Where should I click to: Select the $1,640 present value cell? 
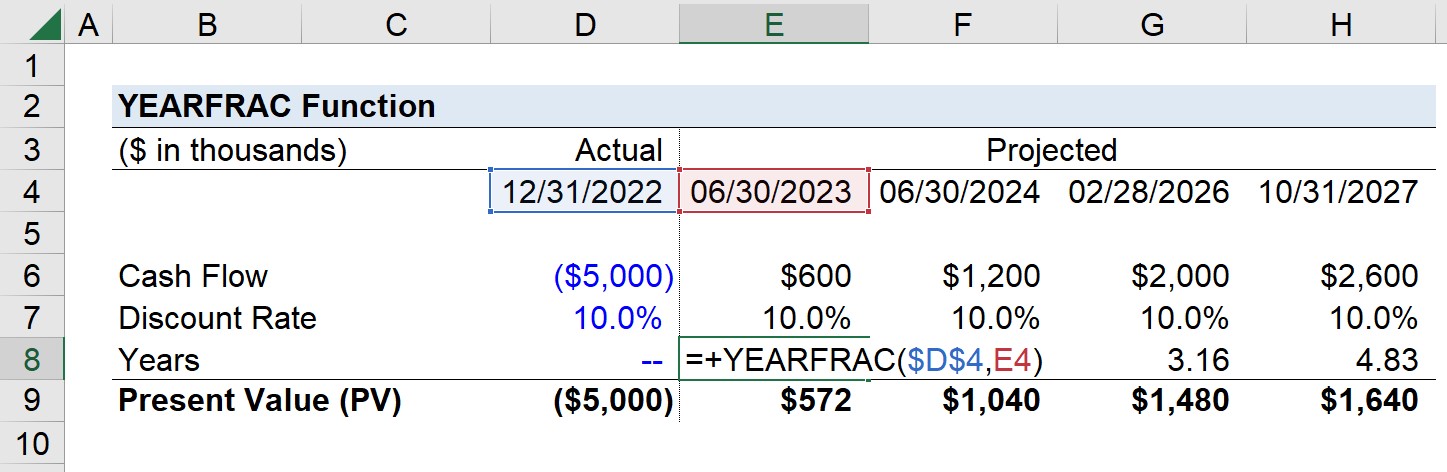click(1339, 401)
